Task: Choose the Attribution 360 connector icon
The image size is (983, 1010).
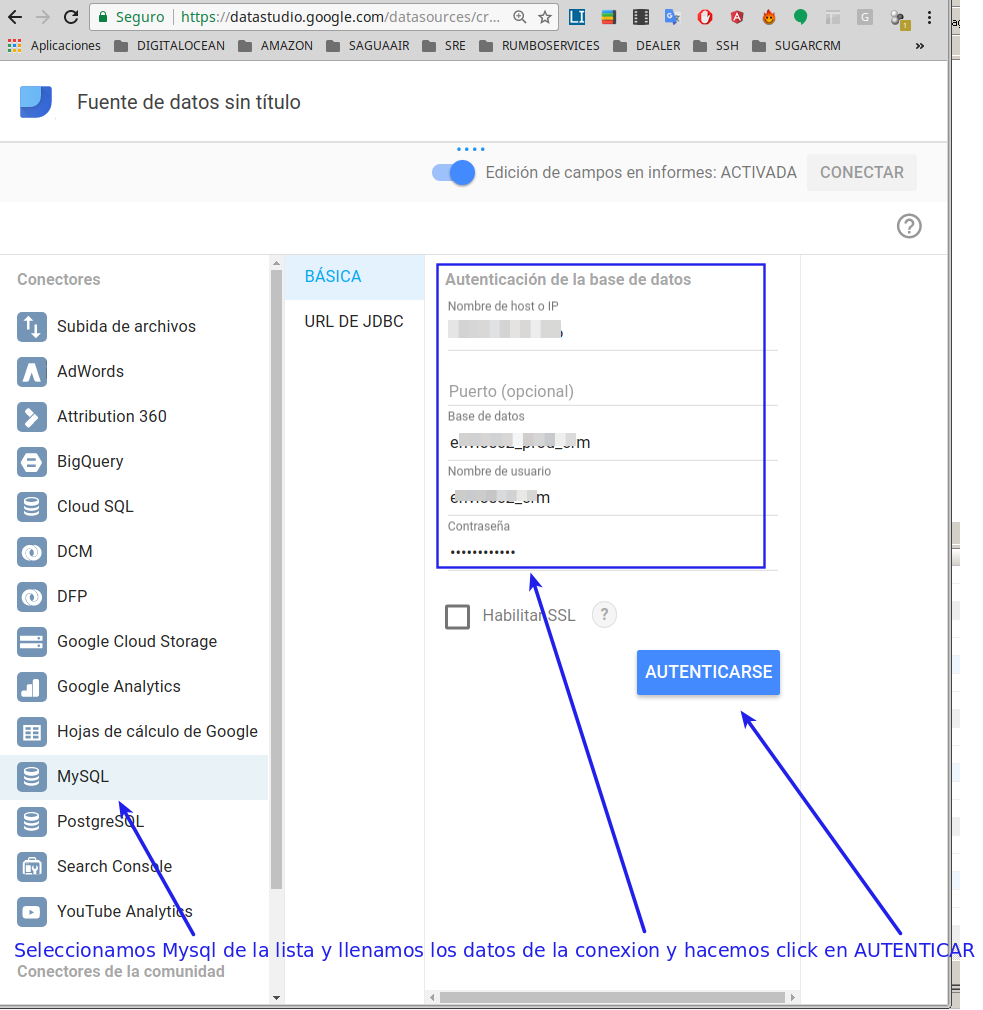Action: (x=32, y=417)
